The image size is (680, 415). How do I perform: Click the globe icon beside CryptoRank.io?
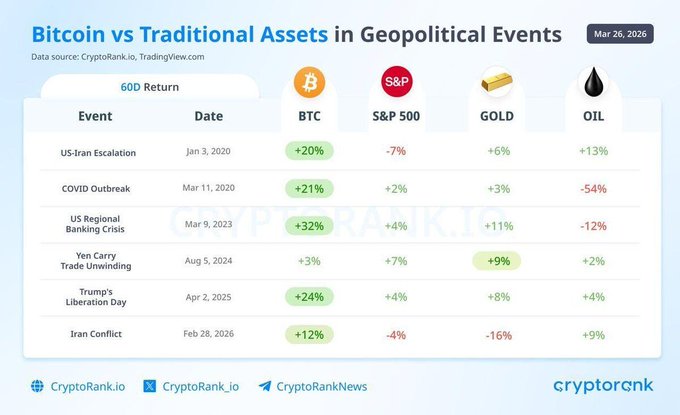(x=37, y=386)
